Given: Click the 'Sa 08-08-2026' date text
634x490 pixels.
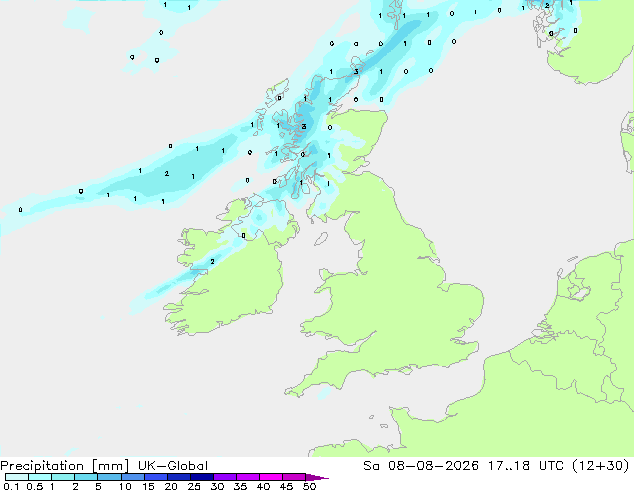Looking at the screenshot, I should point(421,466).
